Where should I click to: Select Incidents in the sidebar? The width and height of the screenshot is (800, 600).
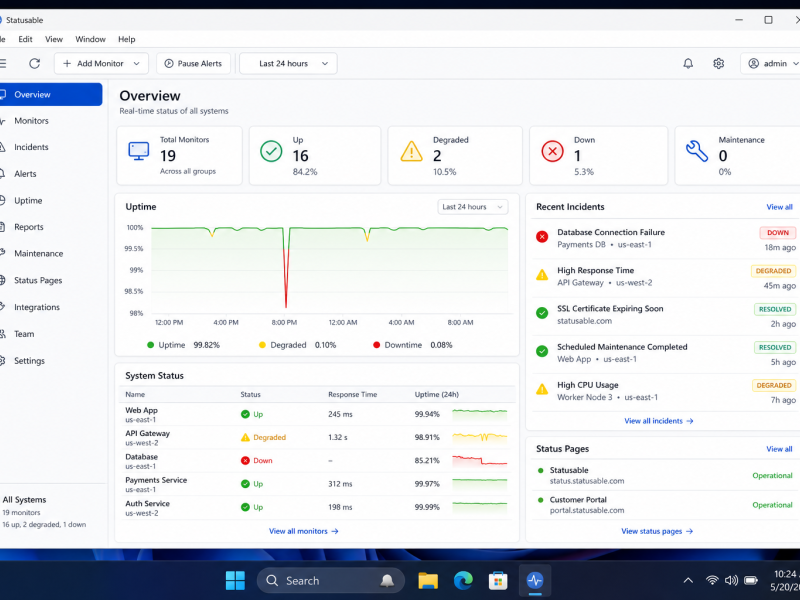point(51,147)
